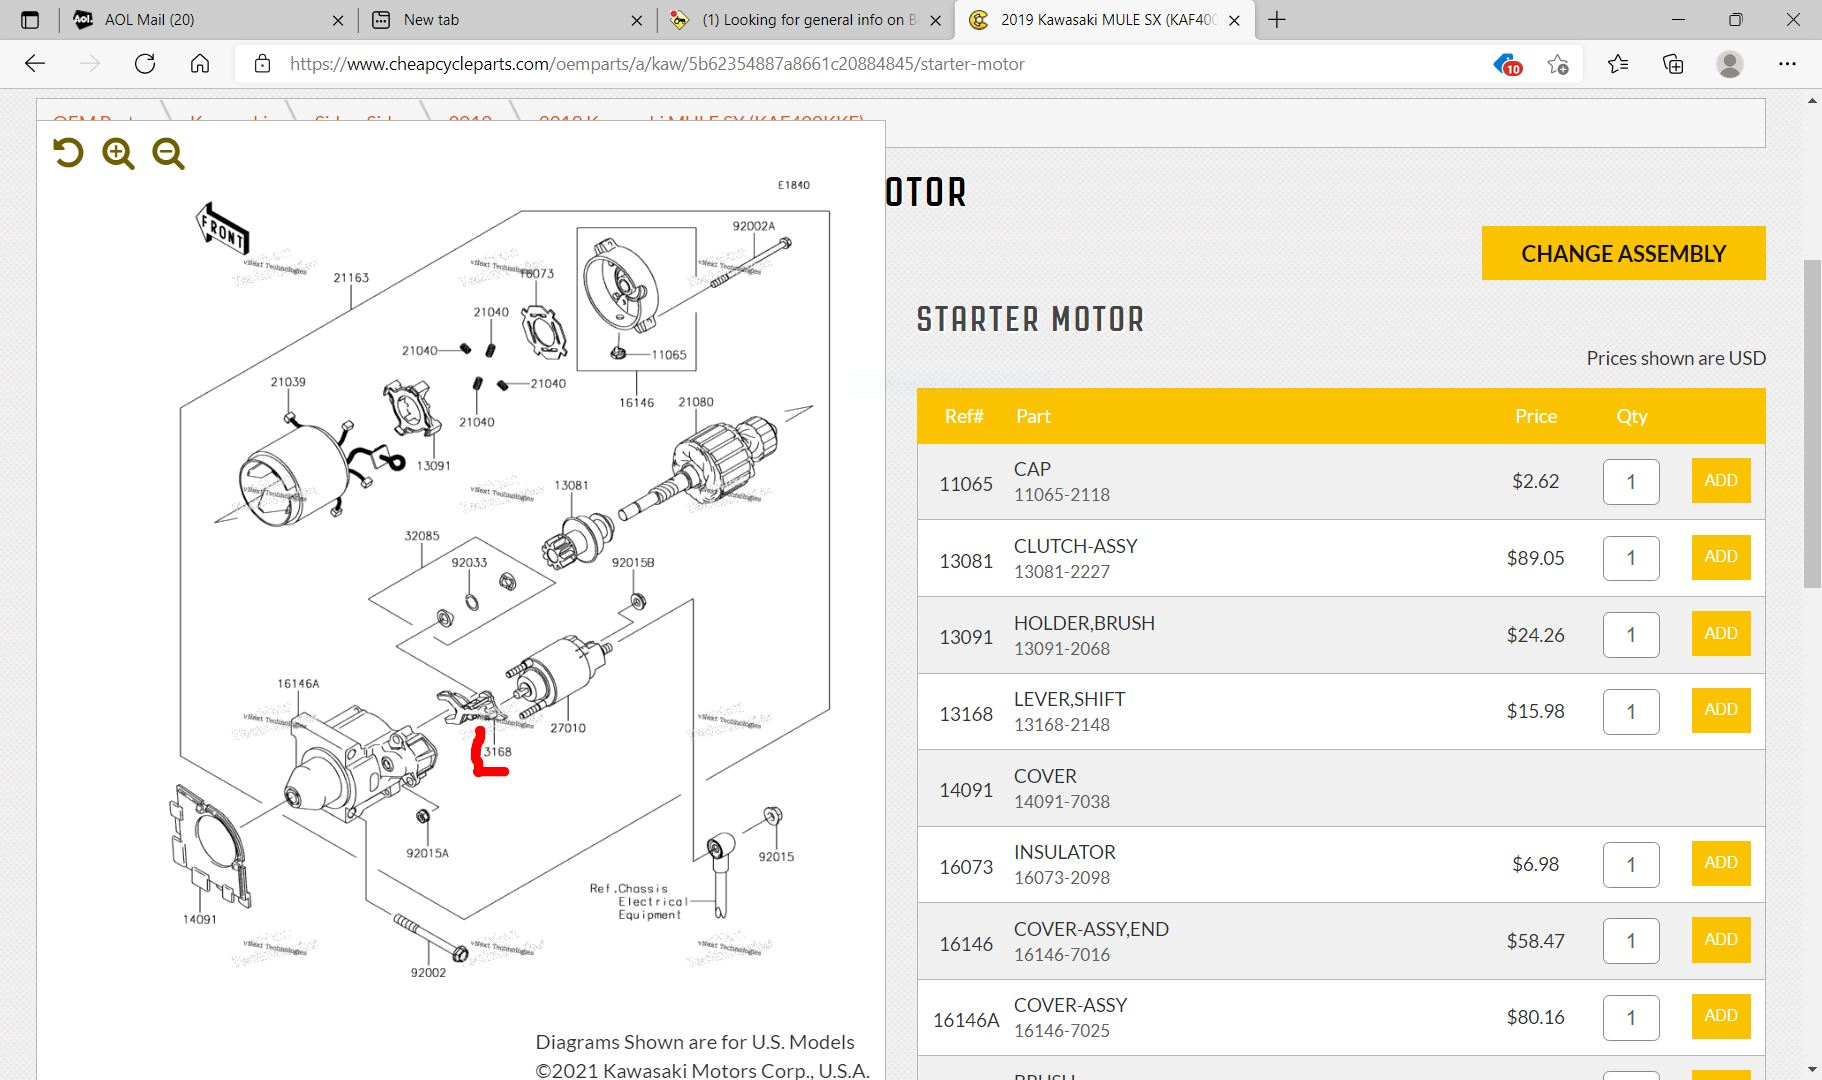Screen dimensions: 1822x1080
Task: Zoom in on the parts diagram
Action: [x=118, y=153]
